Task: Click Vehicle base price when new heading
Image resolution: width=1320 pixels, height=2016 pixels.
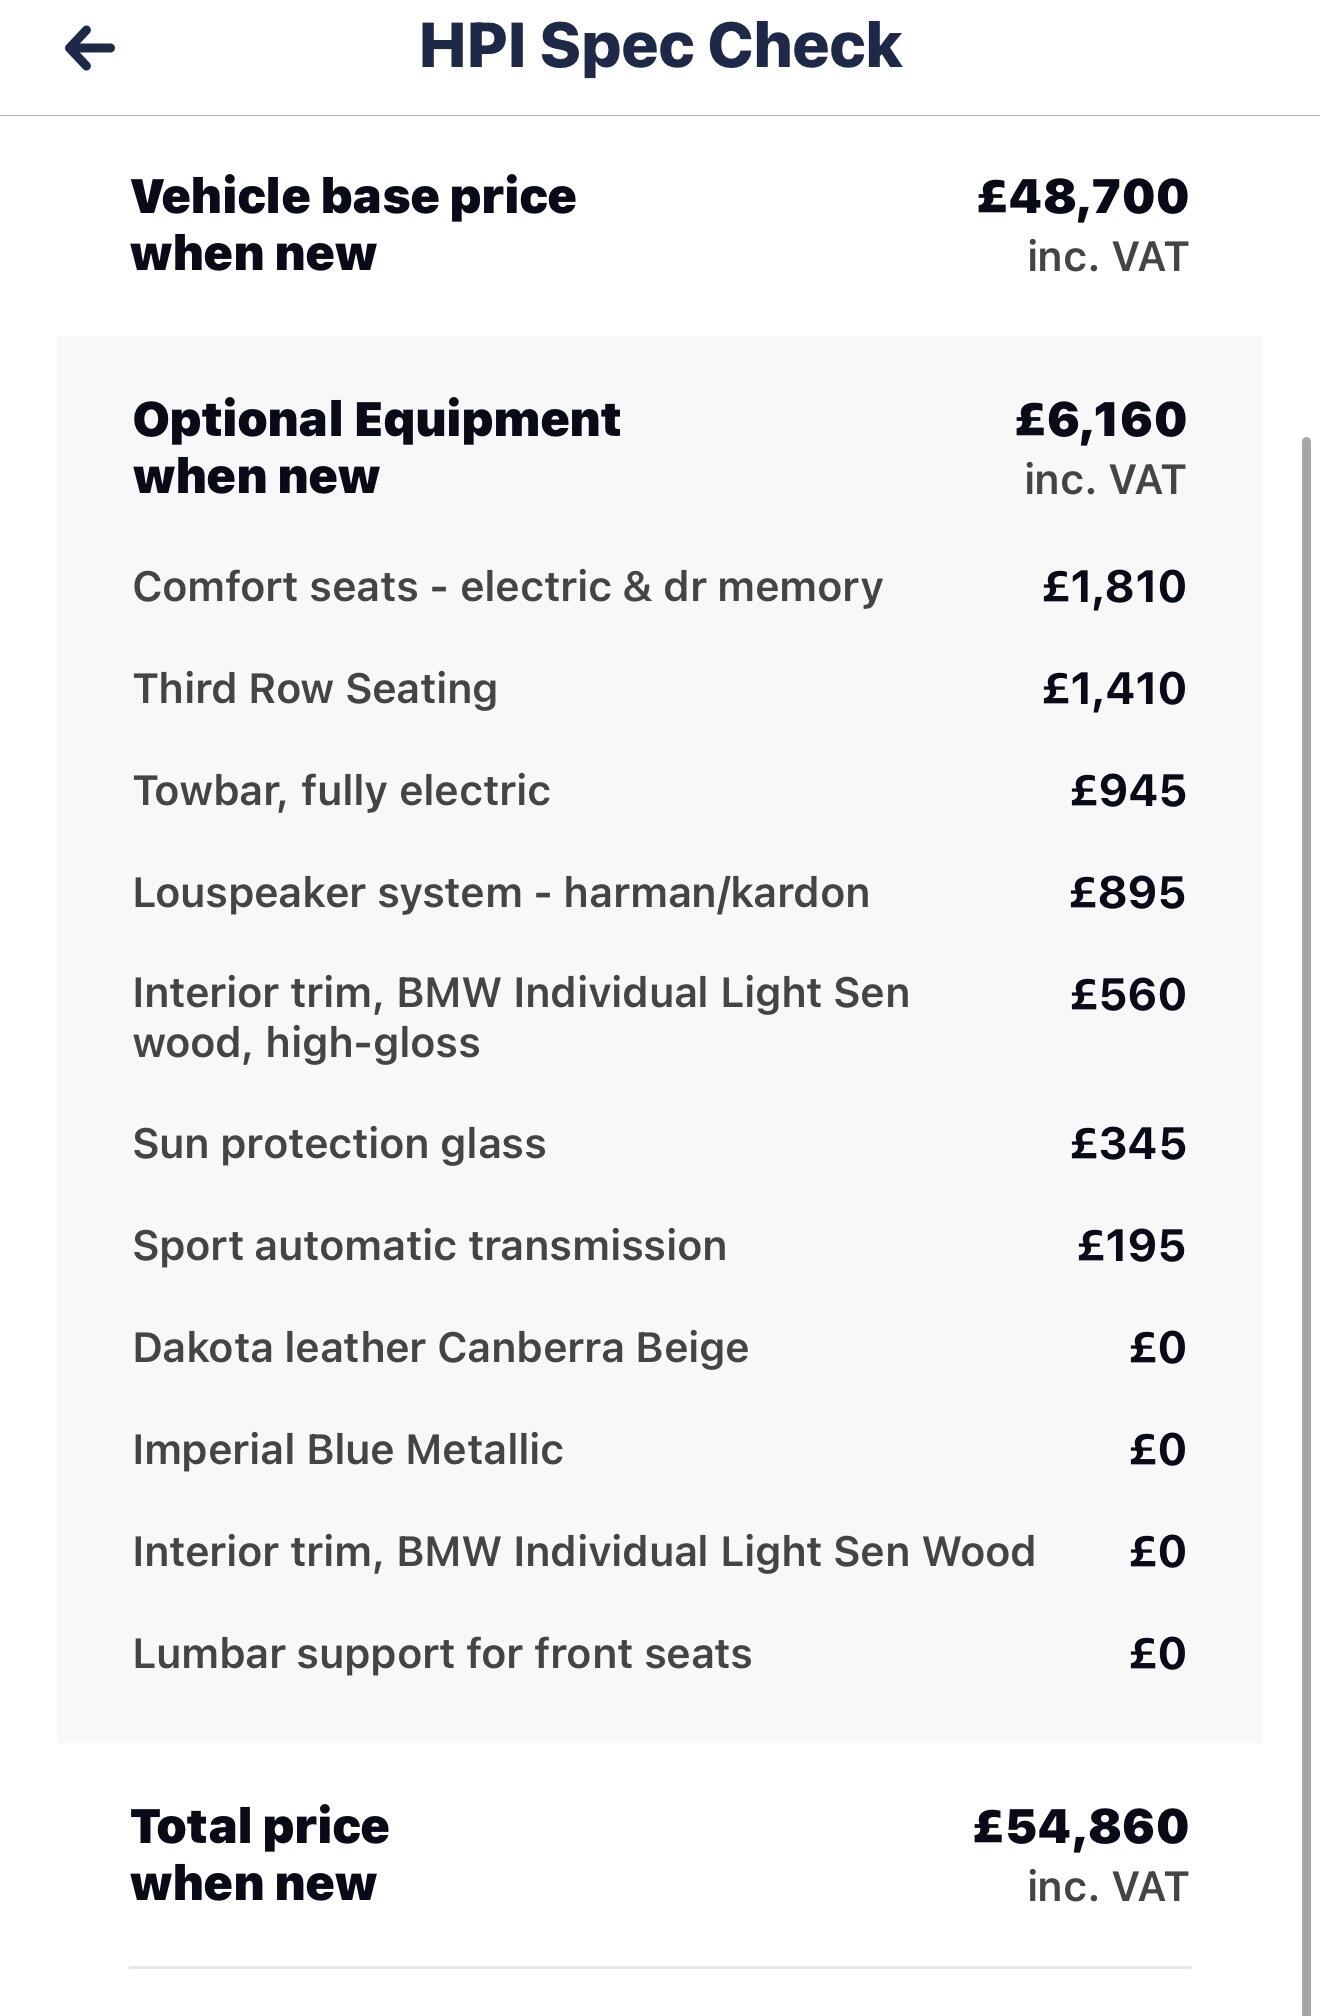Action: [x=355, y=225]
